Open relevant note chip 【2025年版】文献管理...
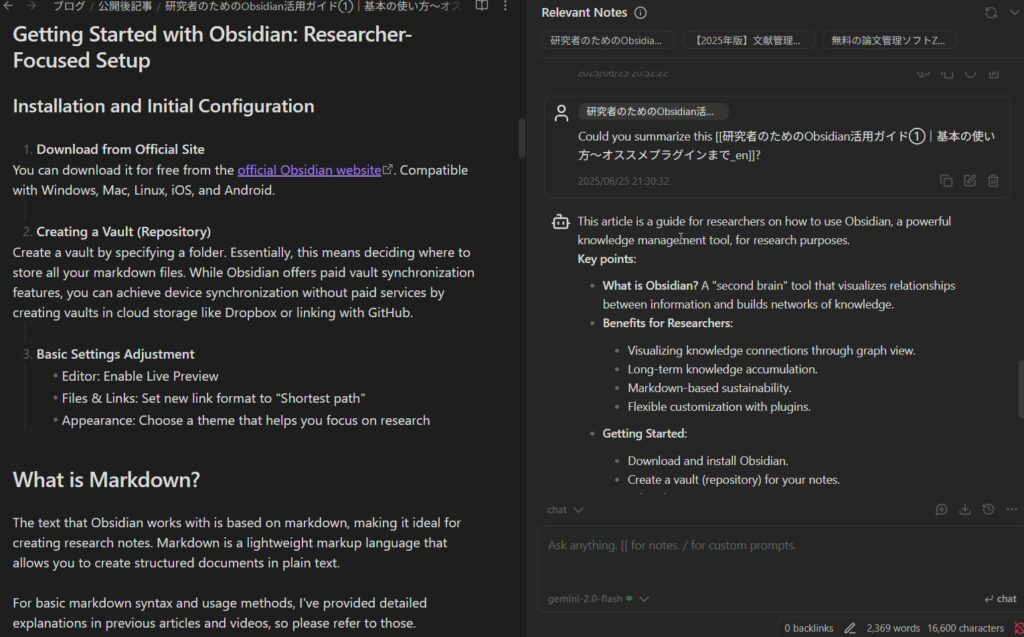This screenshot has width=1024, height=637. point(747,41)
